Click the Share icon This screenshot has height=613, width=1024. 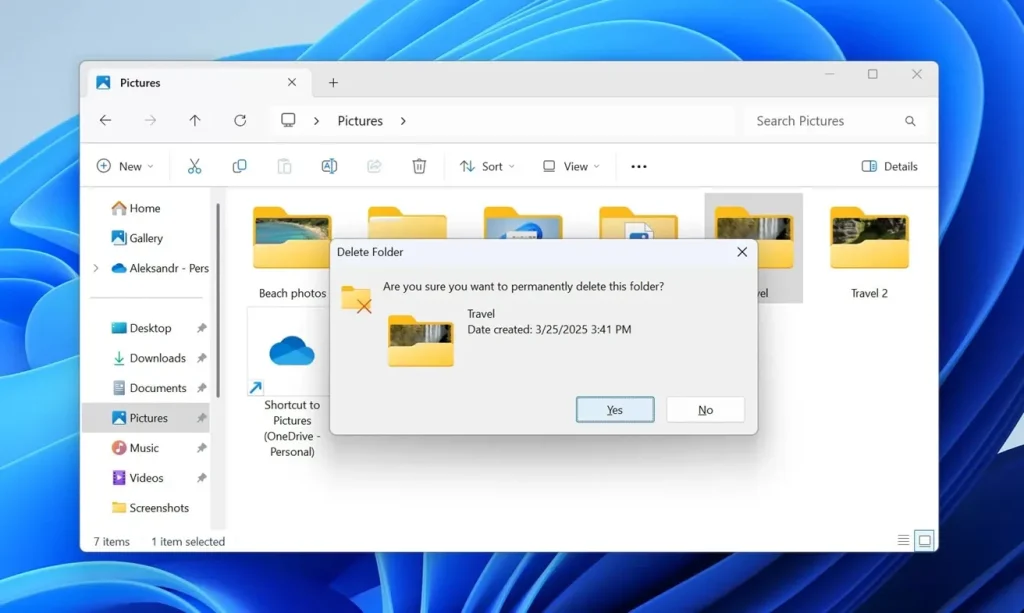[374, 166]
